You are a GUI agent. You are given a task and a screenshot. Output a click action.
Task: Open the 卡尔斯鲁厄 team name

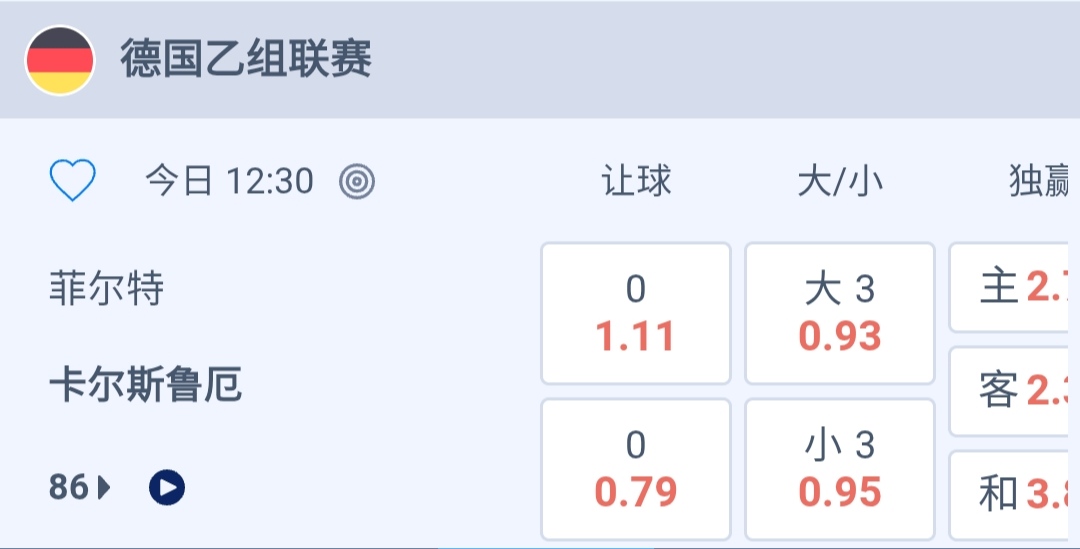point(145,386)
